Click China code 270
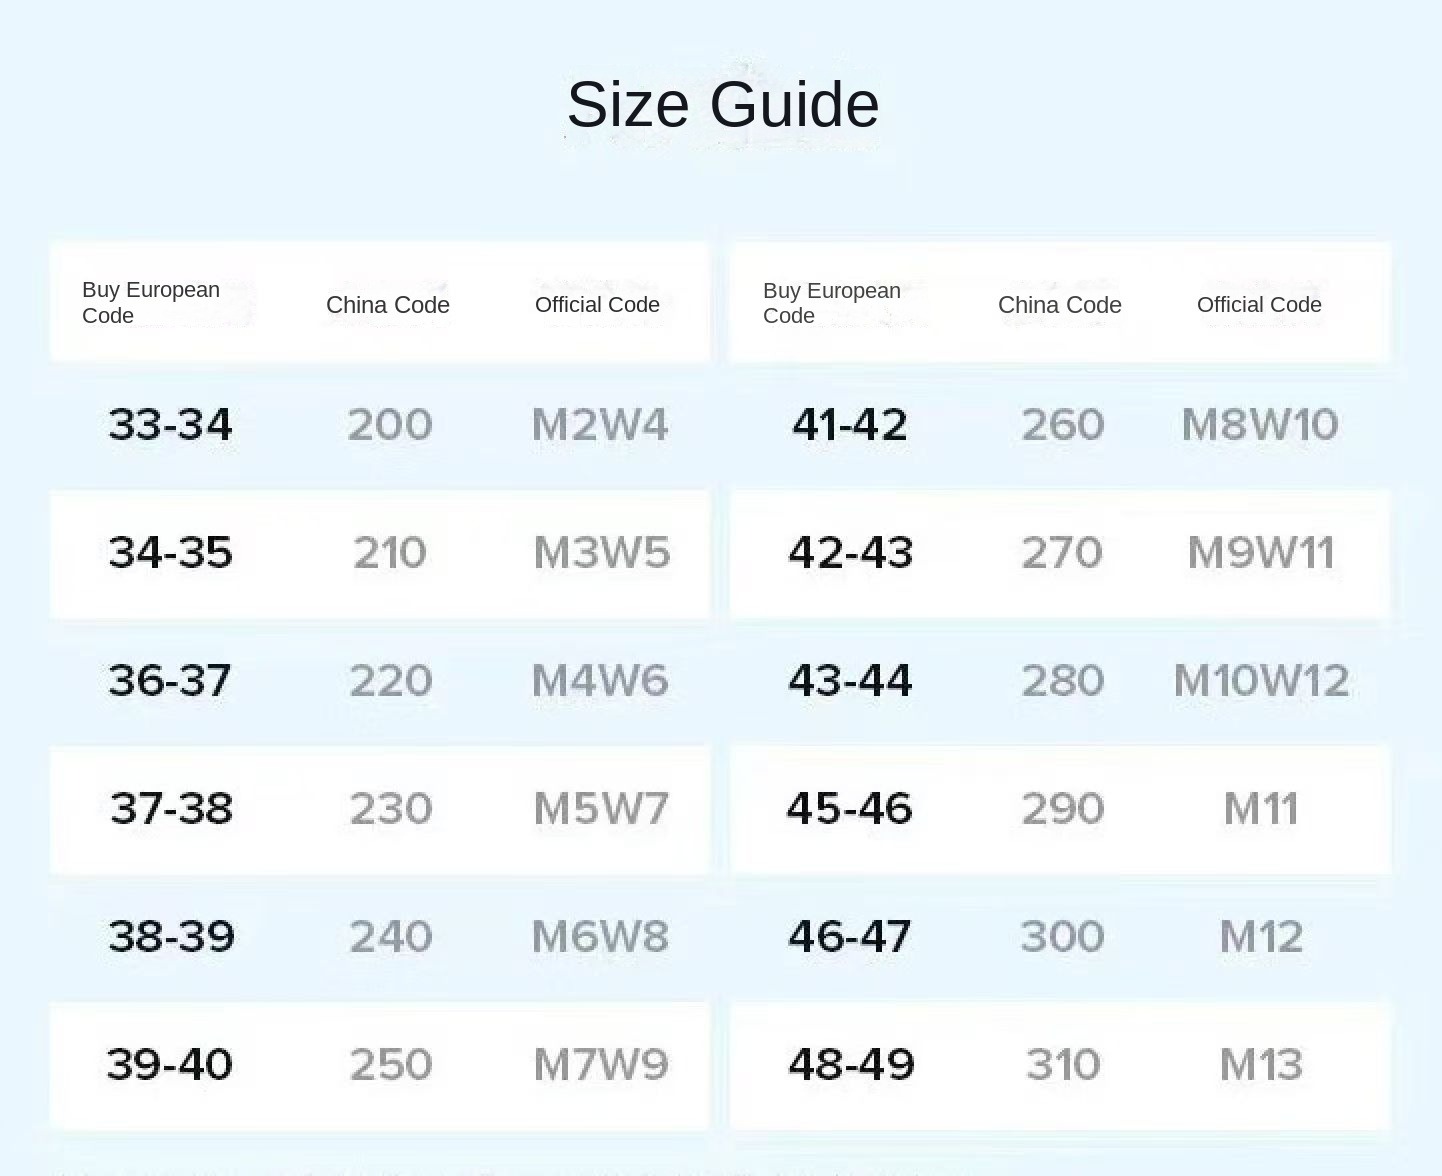Image resolution: width=1442 pixels, height=1176 pixels. pyautogui.click(x=1062, y=553)
